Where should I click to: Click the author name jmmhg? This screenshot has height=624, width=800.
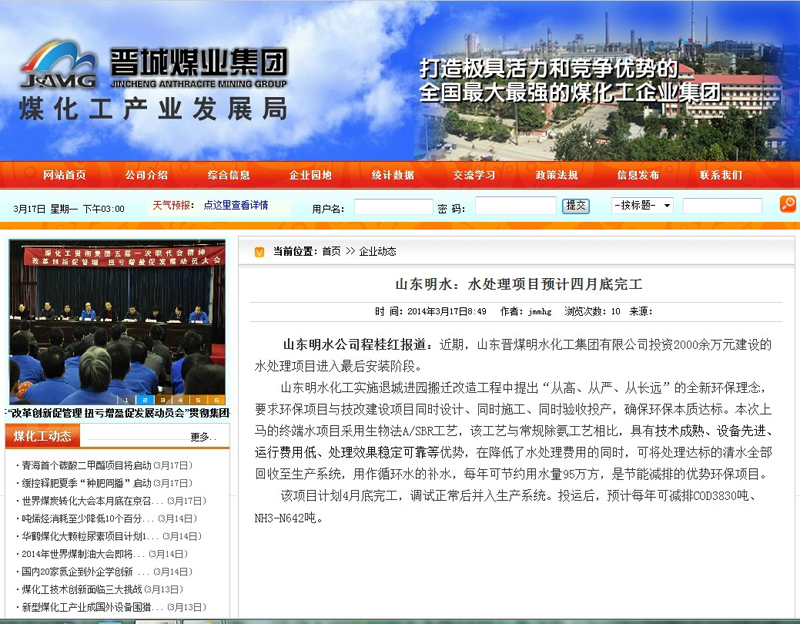540,311
